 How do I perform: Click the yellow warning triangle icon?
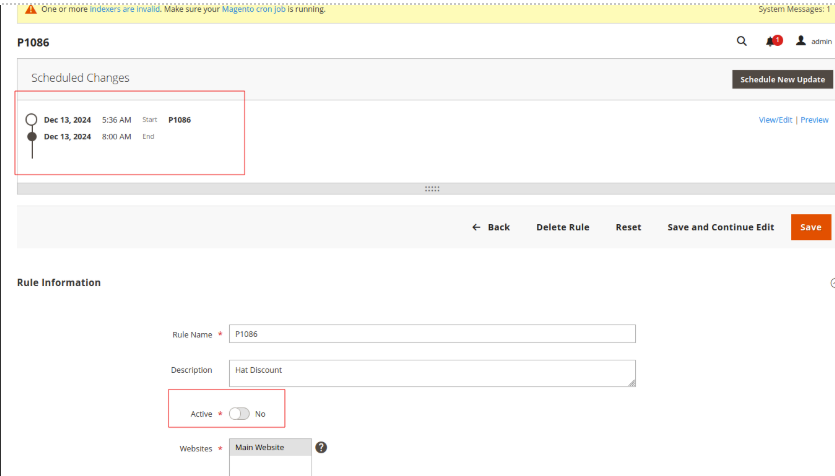pyautogui.click(x=31, y=9)
